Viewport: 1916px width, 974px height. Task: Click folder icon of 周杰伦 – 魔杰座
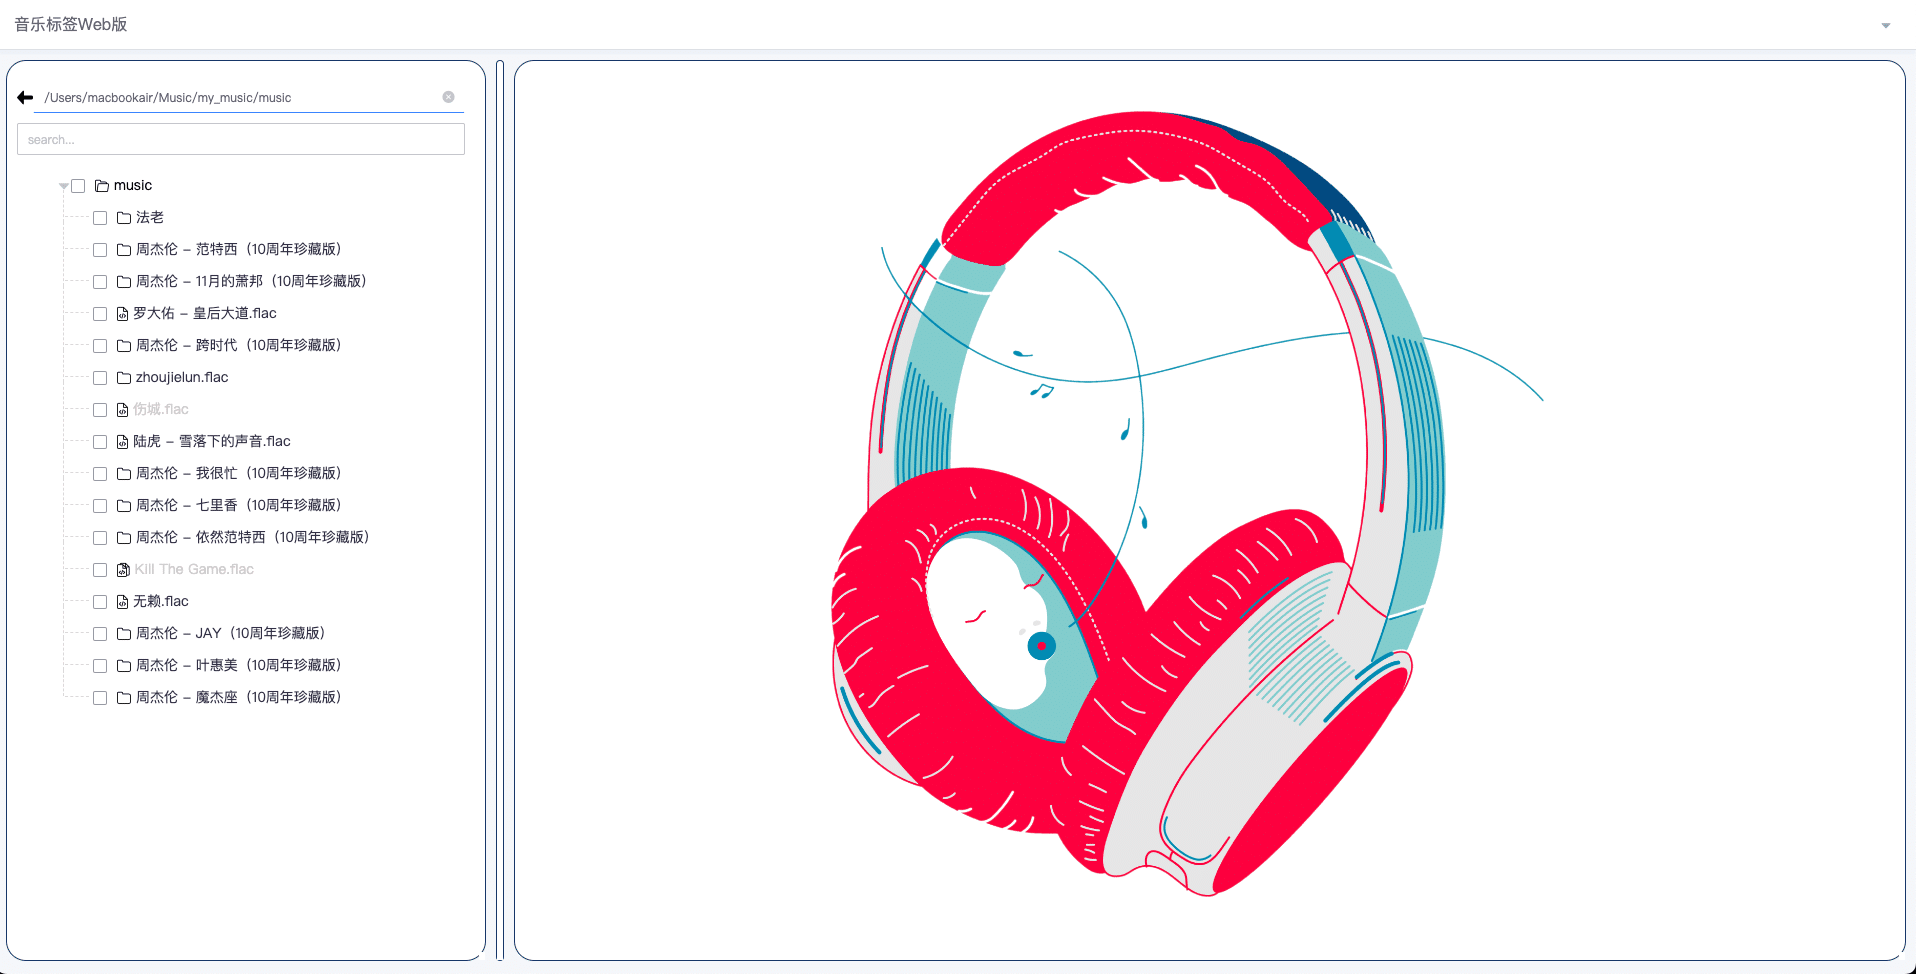click(x=124, y=697)
